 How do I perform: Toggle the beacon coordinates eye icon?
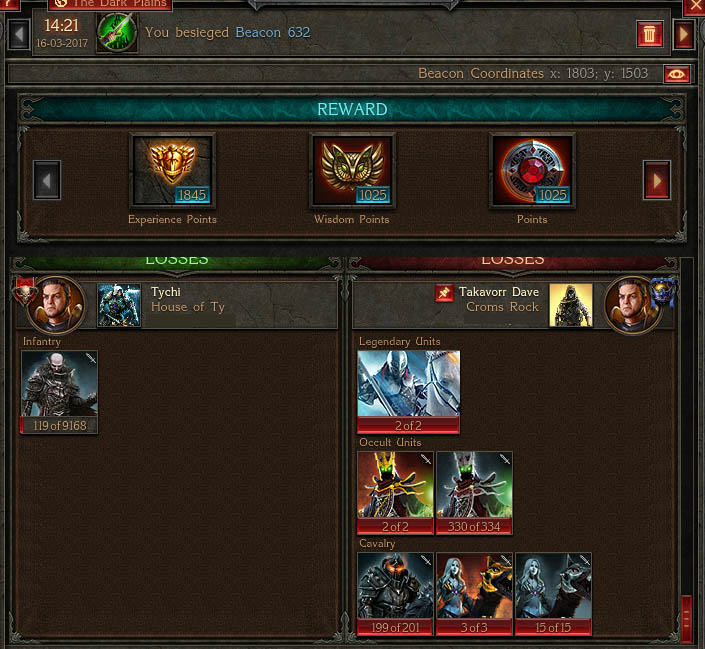pos(677,74)
